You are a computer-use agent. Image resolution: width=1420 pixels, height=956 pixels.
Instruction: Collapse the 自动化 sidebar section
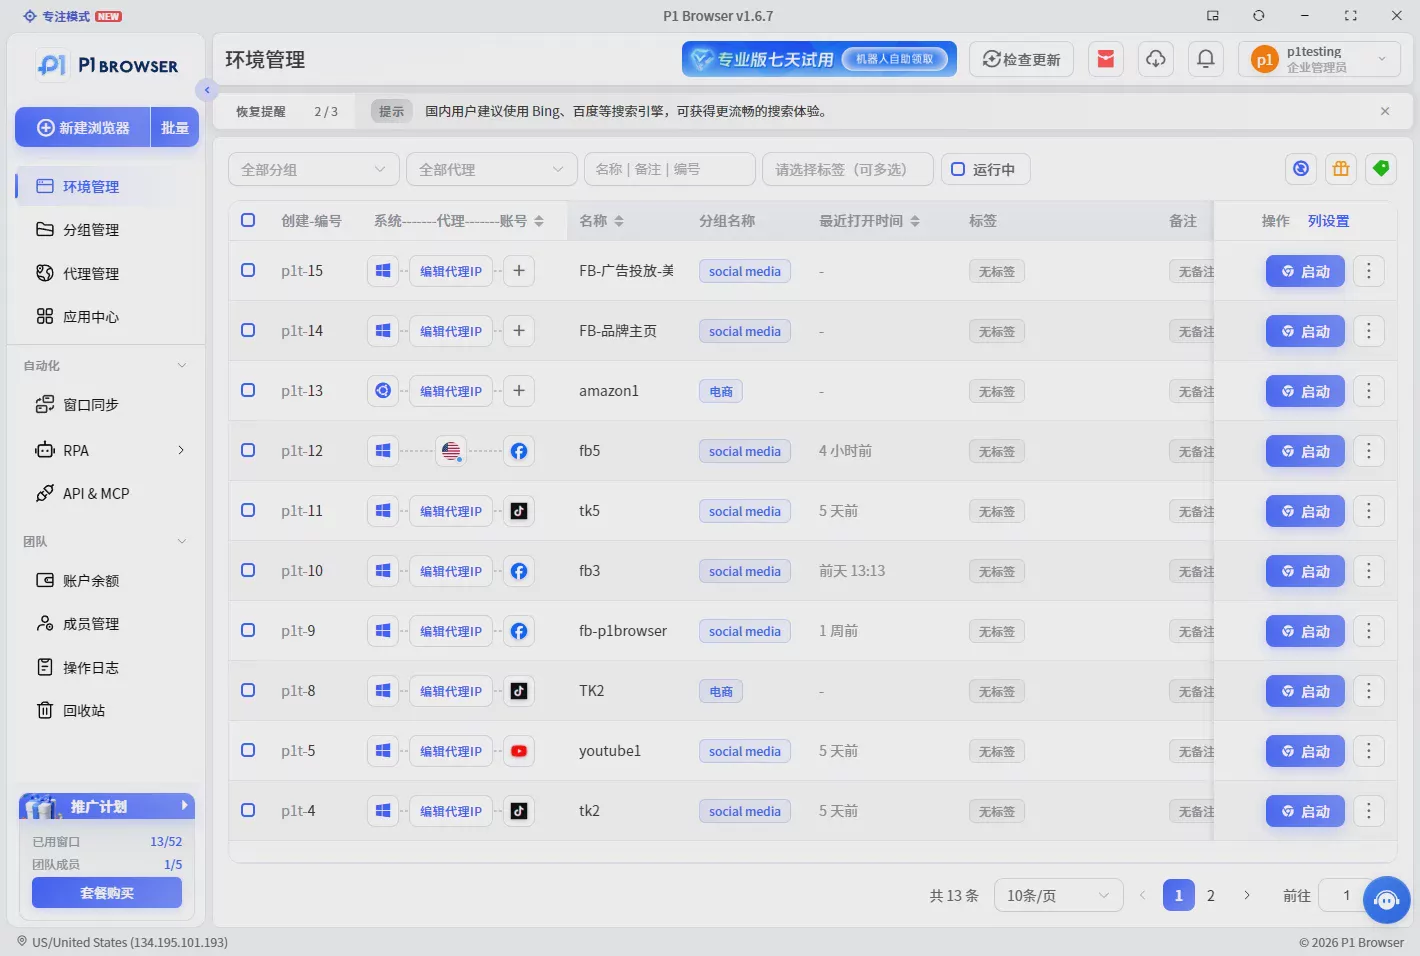click(182, 365)
